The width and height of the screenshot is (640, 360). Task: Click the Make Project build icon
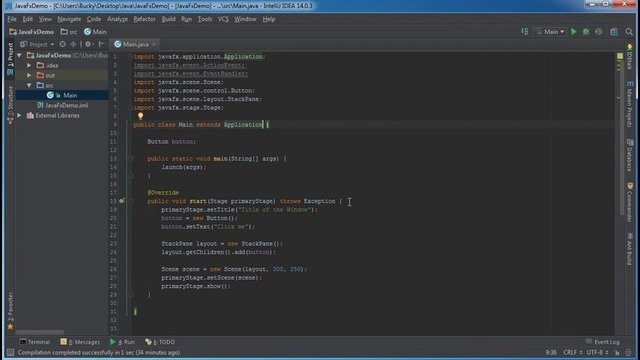coord(524,31)
